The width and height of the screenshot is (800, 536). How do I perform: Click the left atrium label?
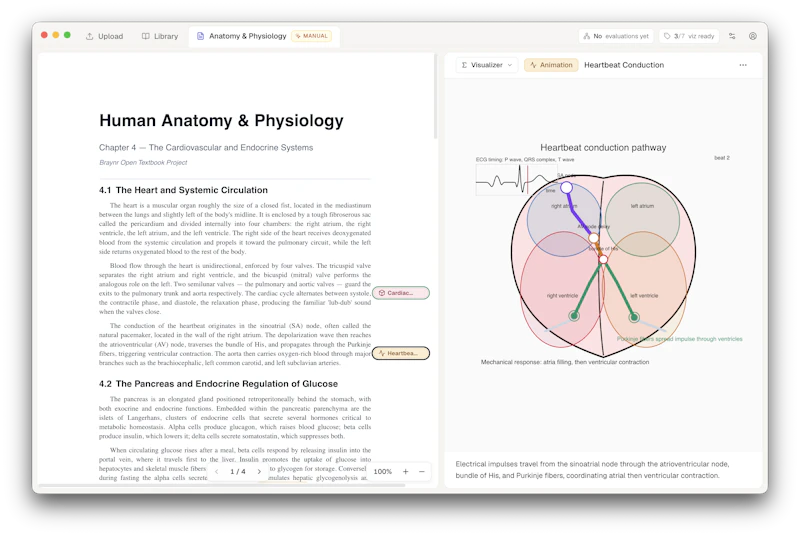(642, 206)
